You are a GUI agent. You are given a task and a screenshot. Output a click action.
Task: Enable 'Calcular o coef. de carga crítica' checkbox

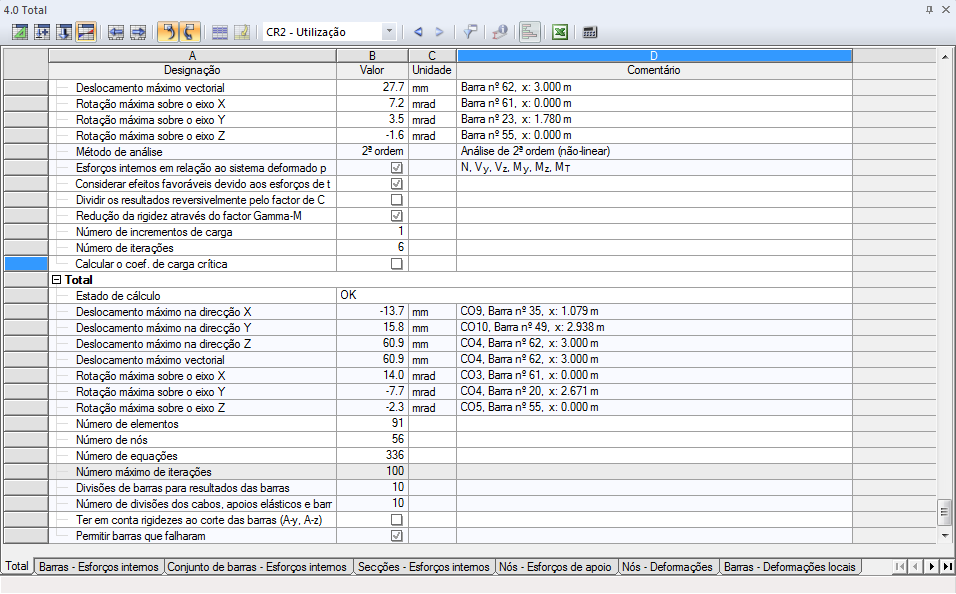[396, 263]
